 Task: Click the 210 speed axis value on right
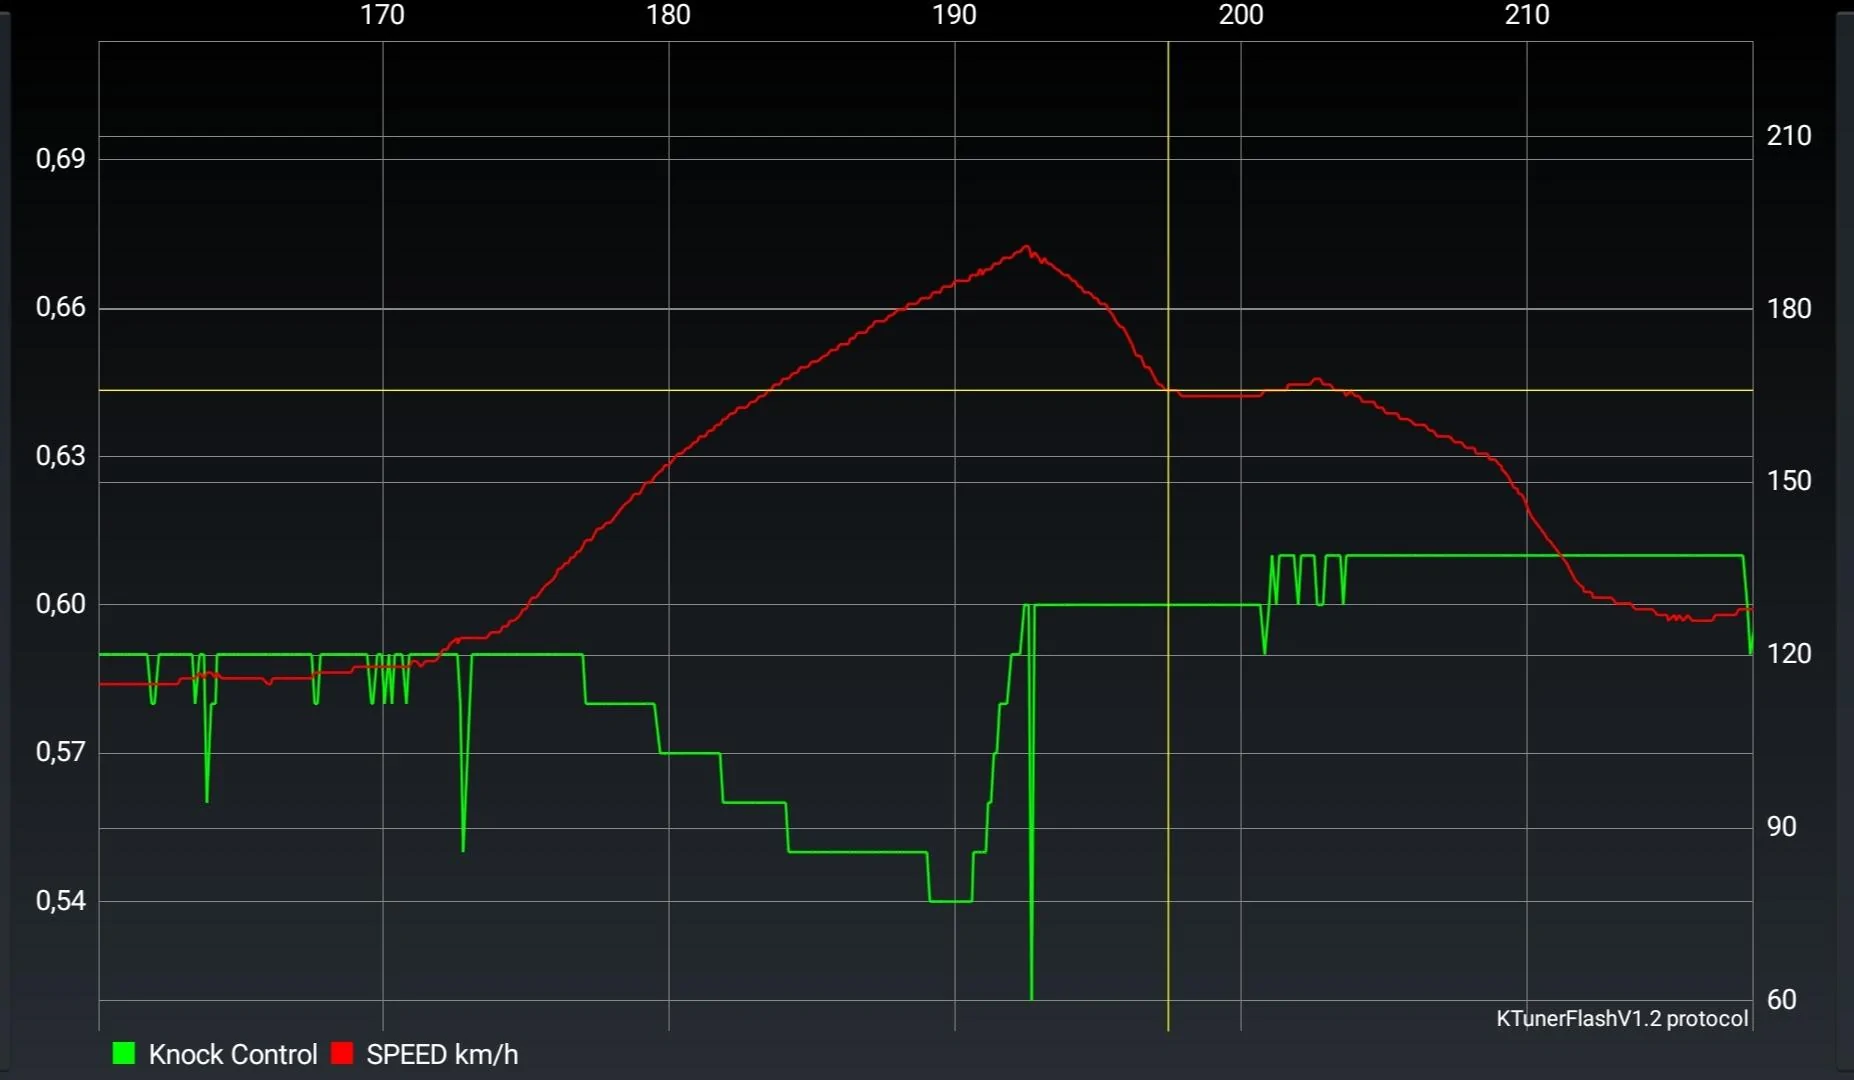tap(1789, 136)
